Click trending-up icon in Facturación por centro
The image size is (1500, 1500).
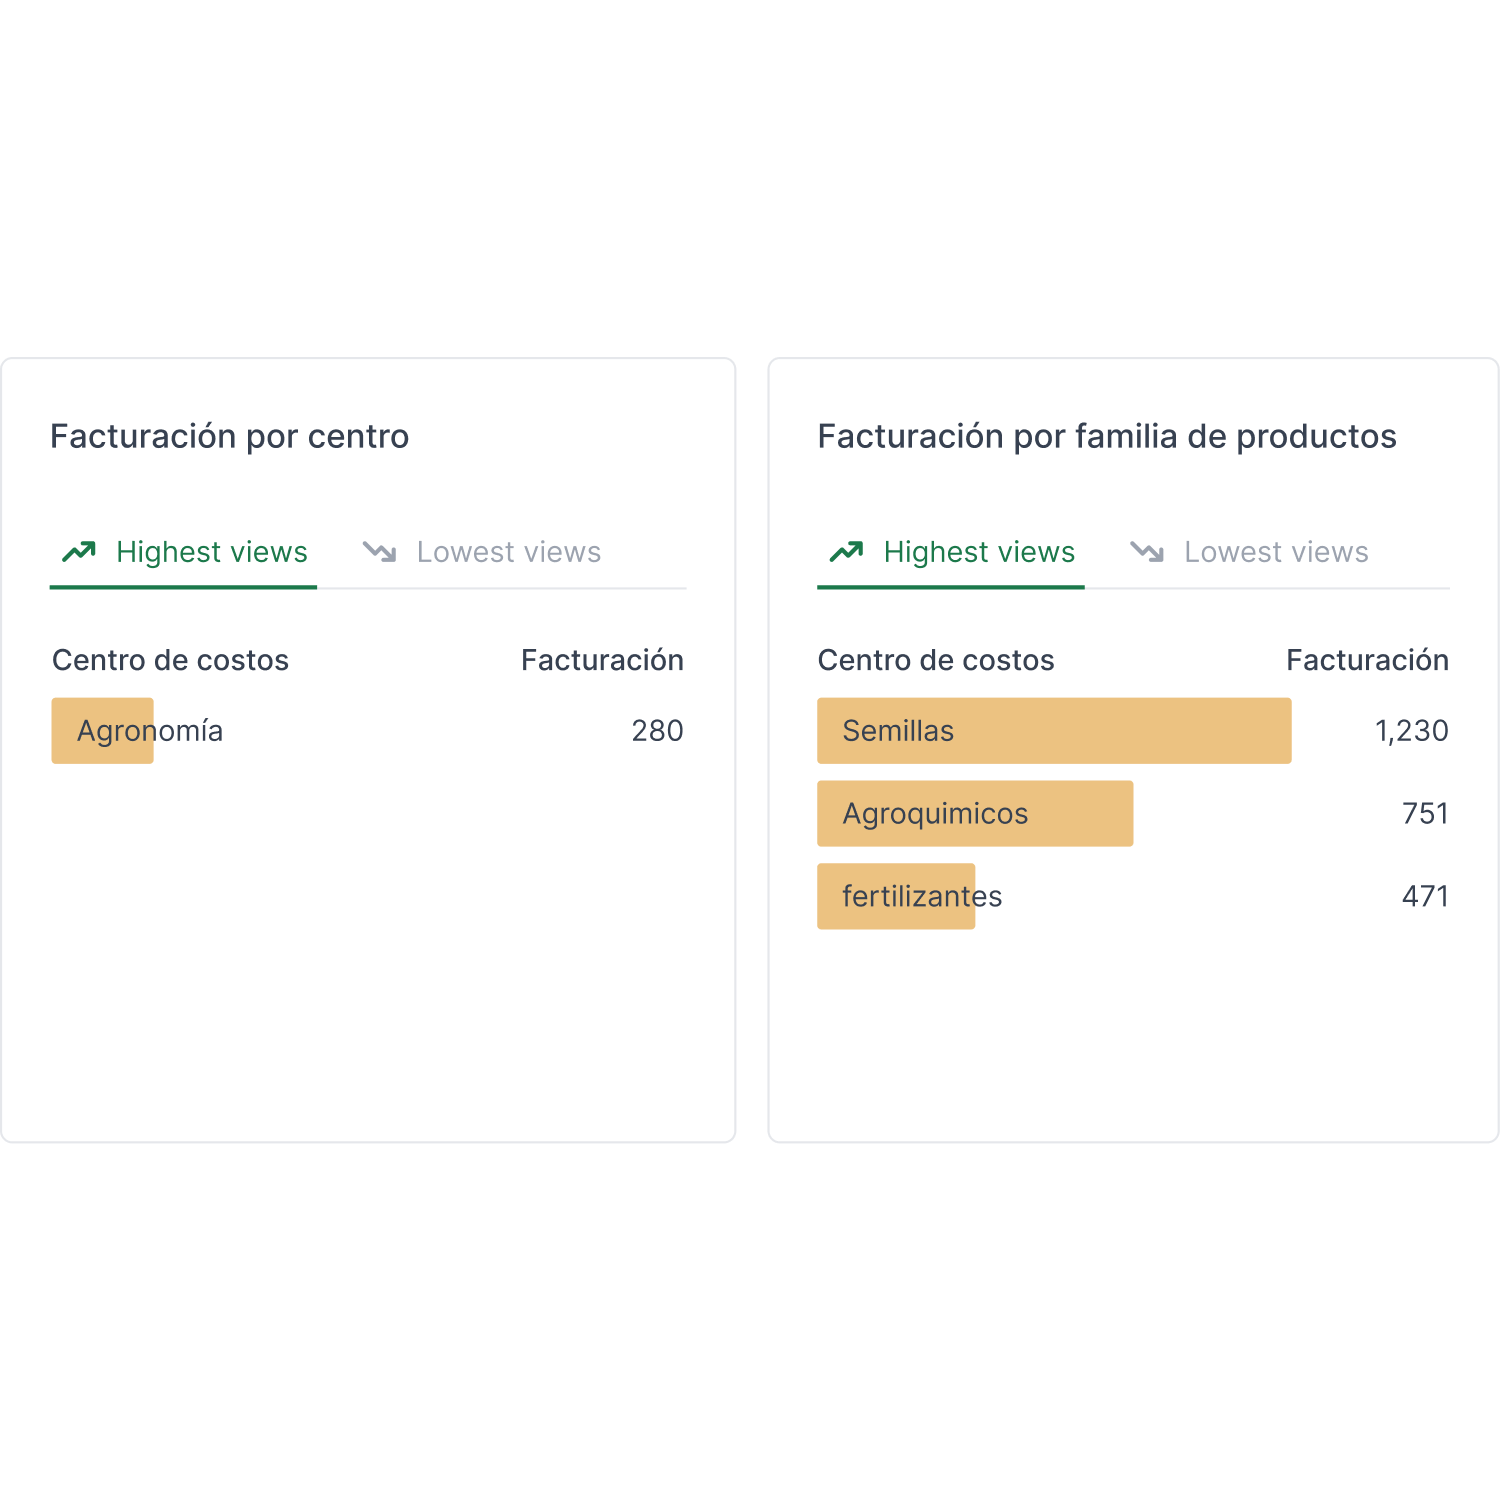click(79, 552)
